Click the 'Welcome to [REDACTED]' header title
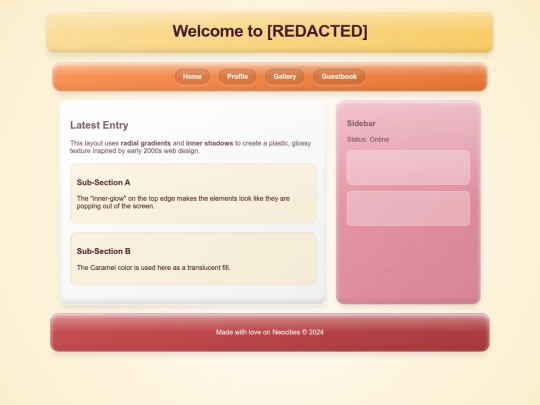540x405 pixels. click(270, 31)
